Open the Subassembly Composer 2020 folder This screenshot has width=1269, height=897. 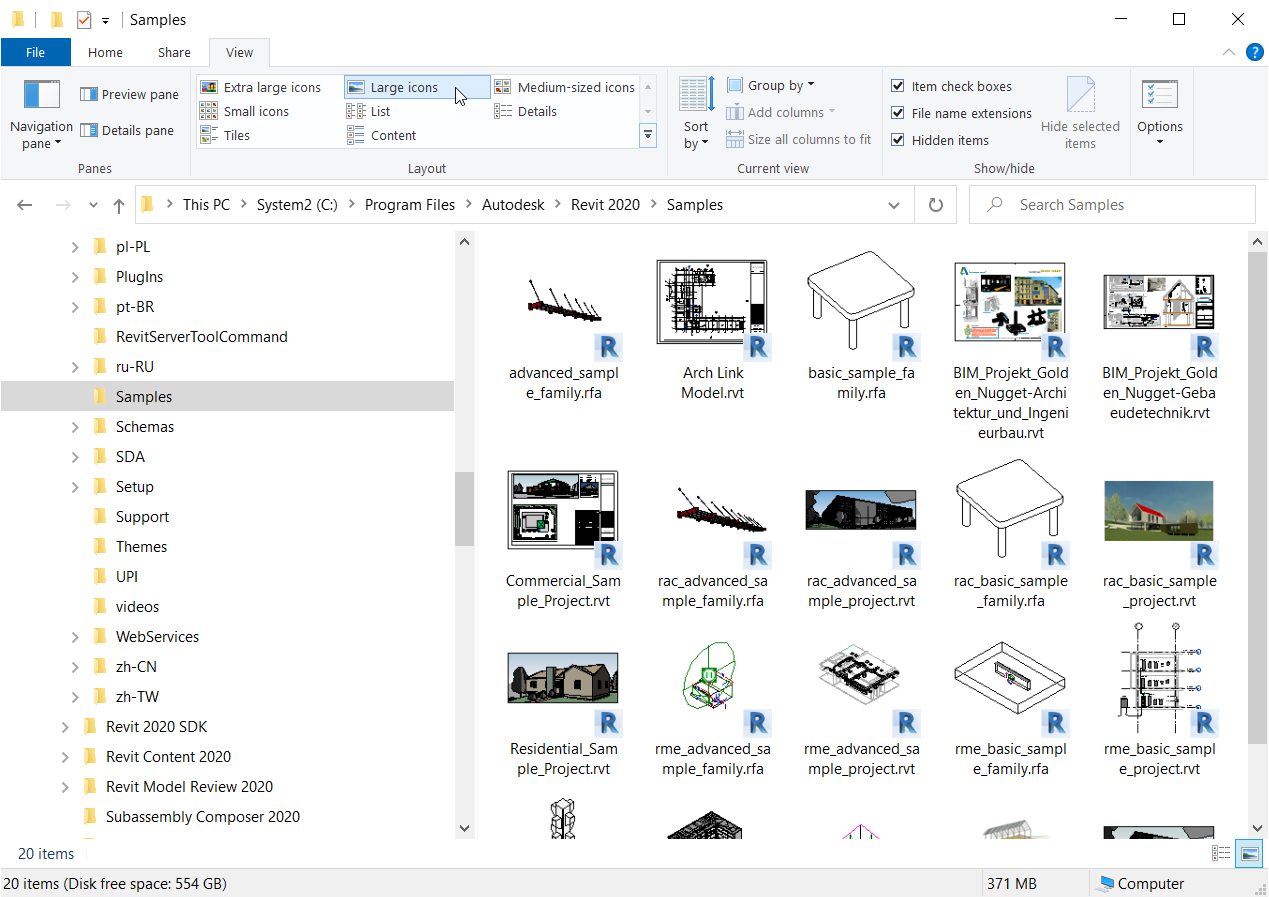202,817
